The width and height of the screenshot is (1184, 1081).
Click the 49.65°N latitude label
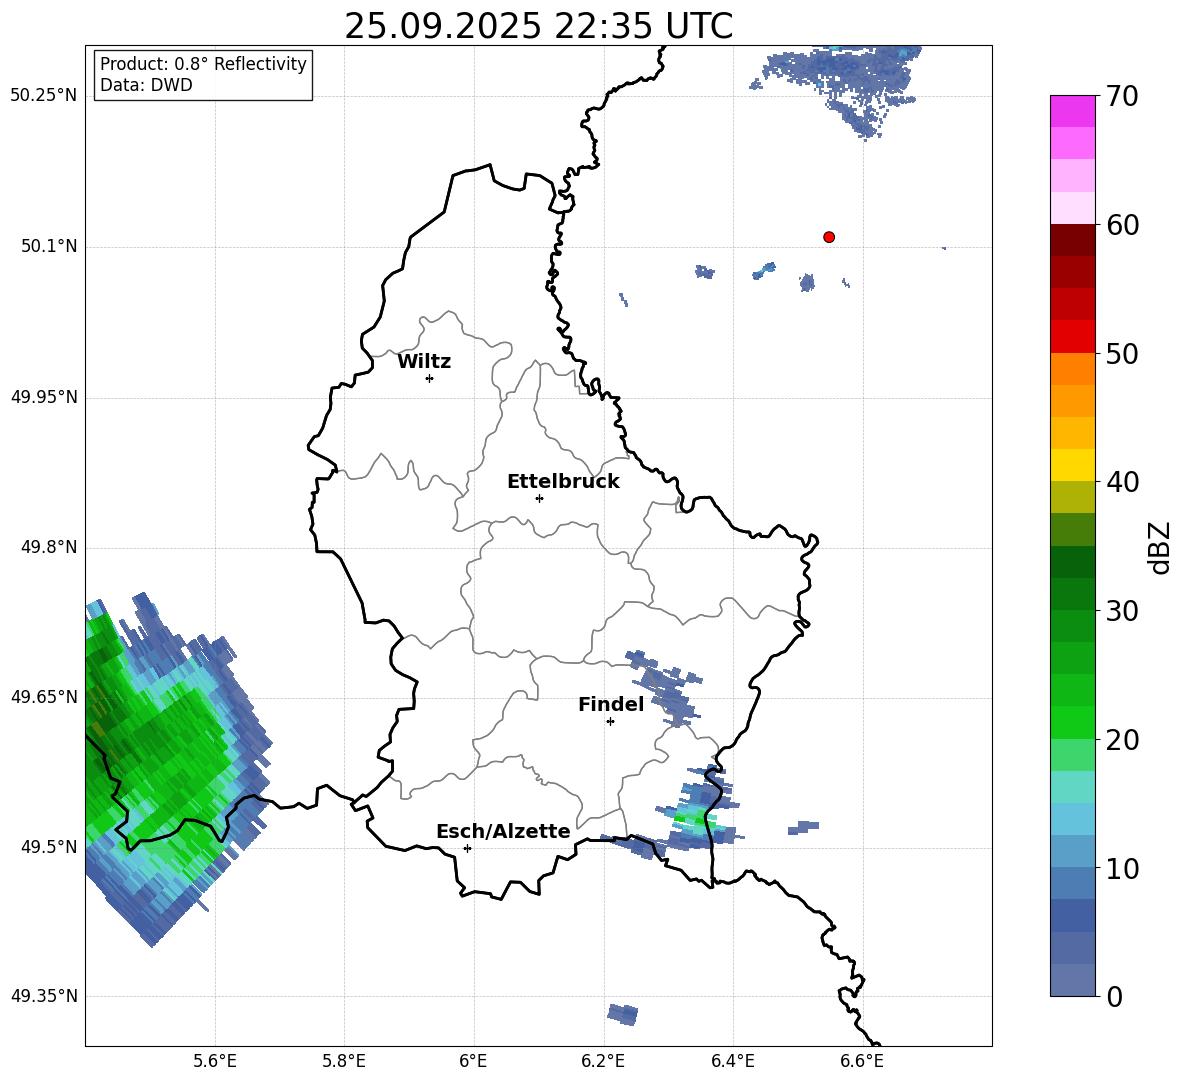[x=44, y=697]
